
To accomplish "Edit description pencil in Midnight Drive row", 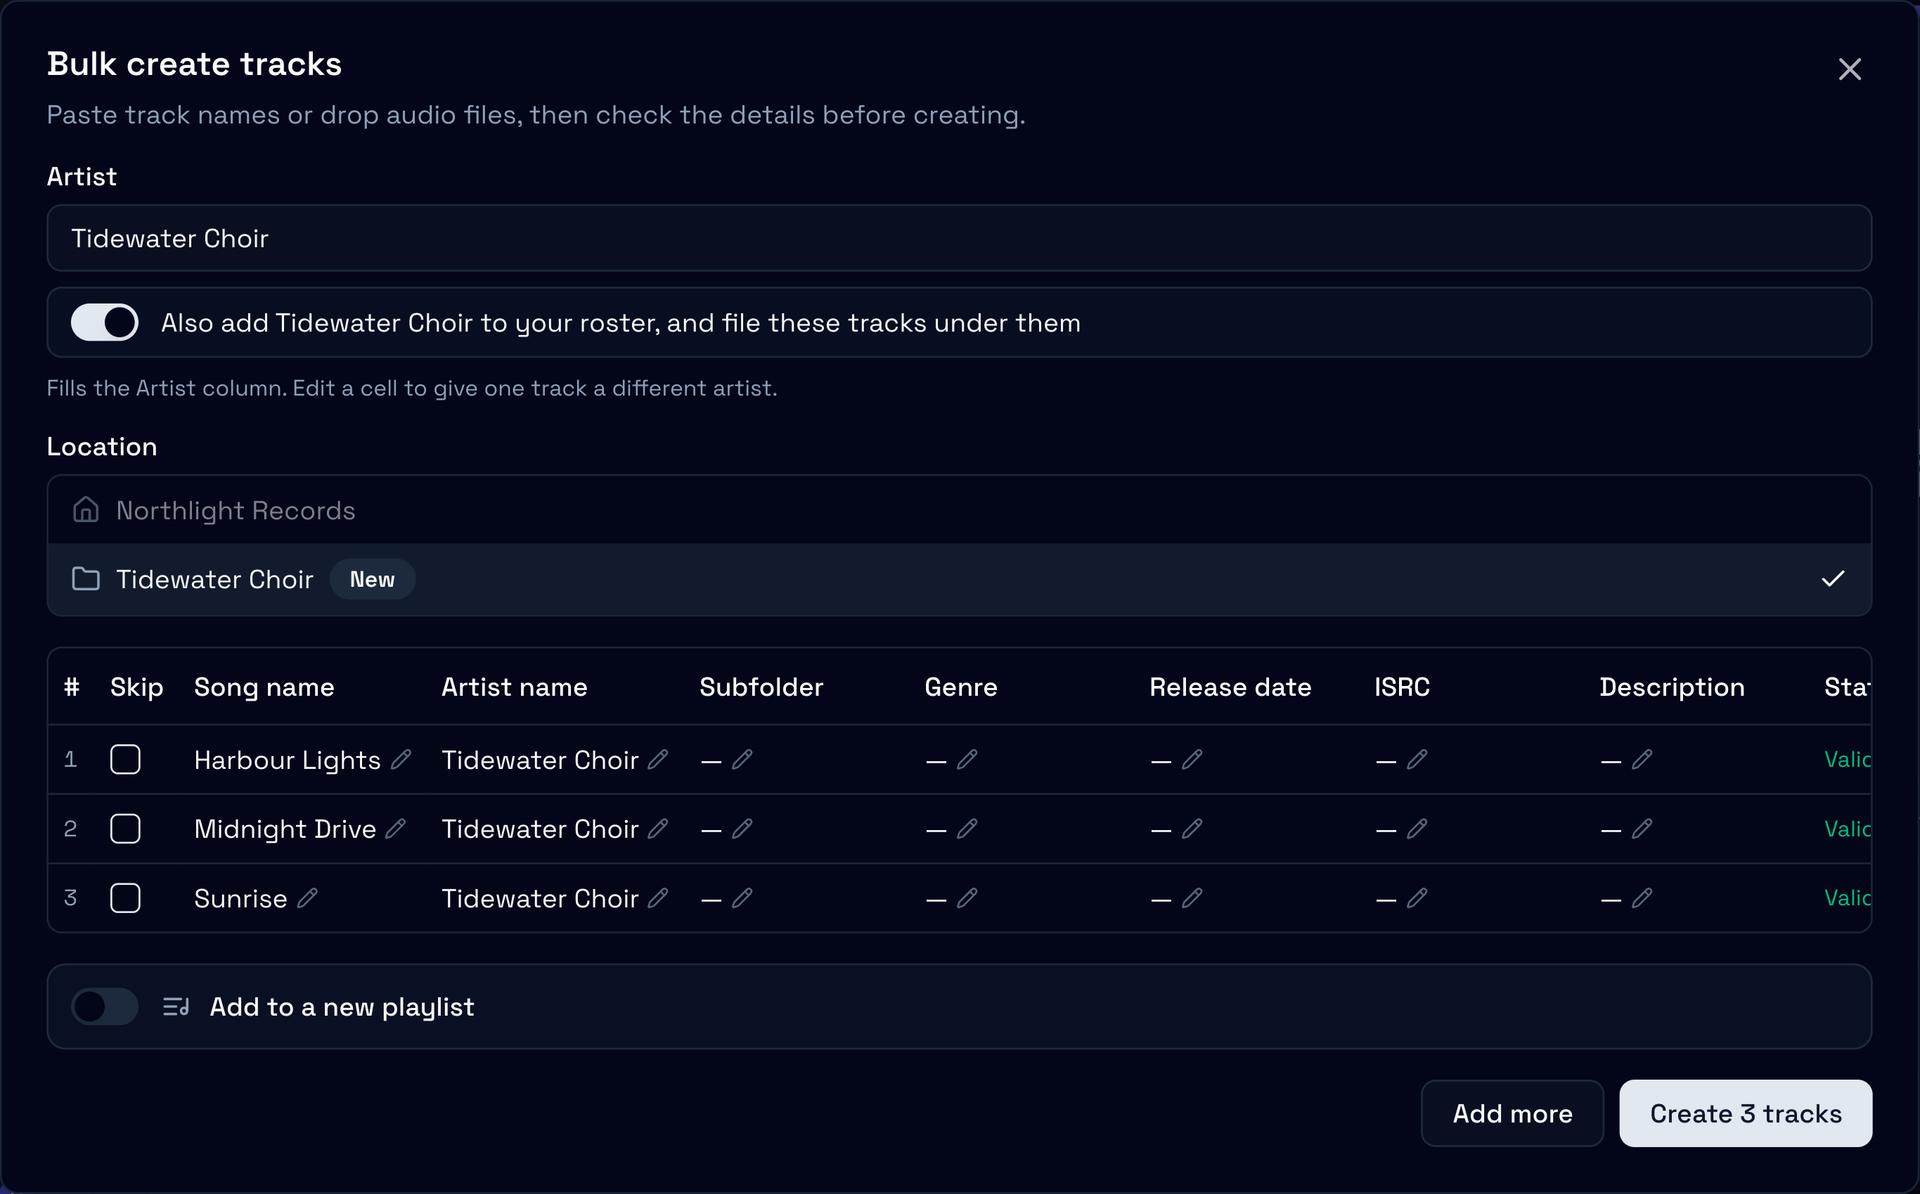I will click(1642, 828).
